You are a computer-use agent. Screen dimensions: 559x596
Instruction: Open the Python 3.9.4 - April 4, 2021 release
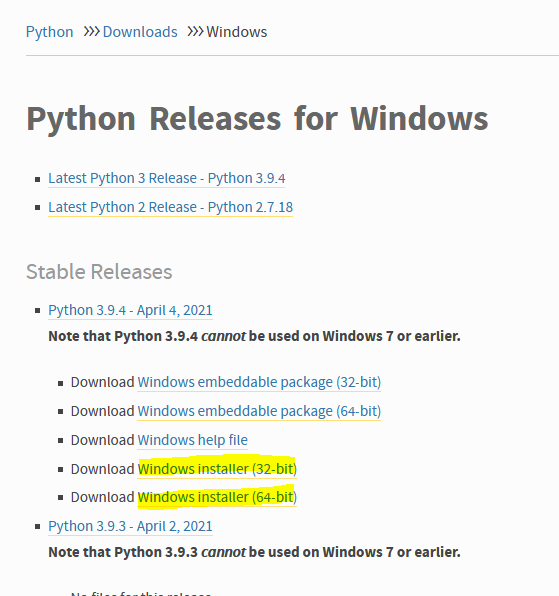[x=130, y=311]
